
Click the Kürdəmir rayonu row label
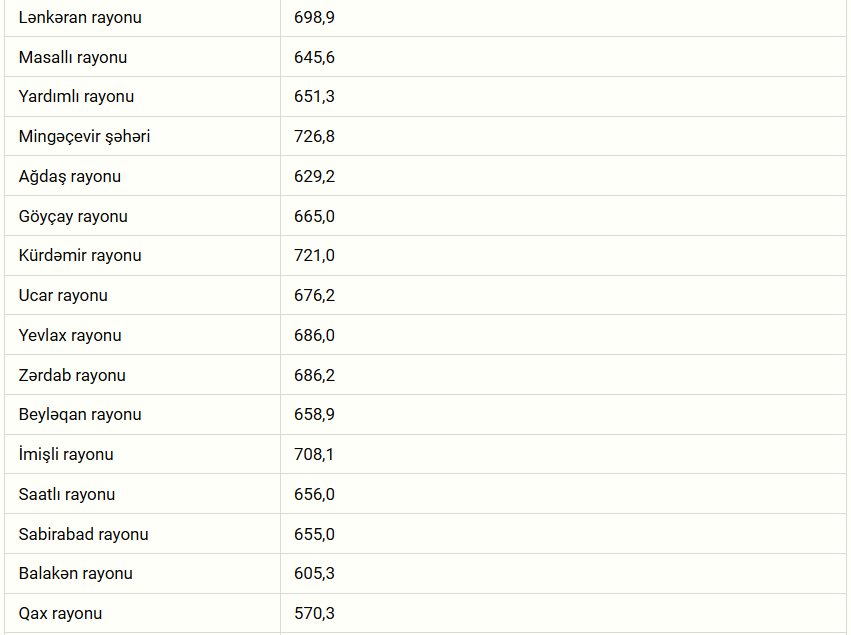(80, 256)
